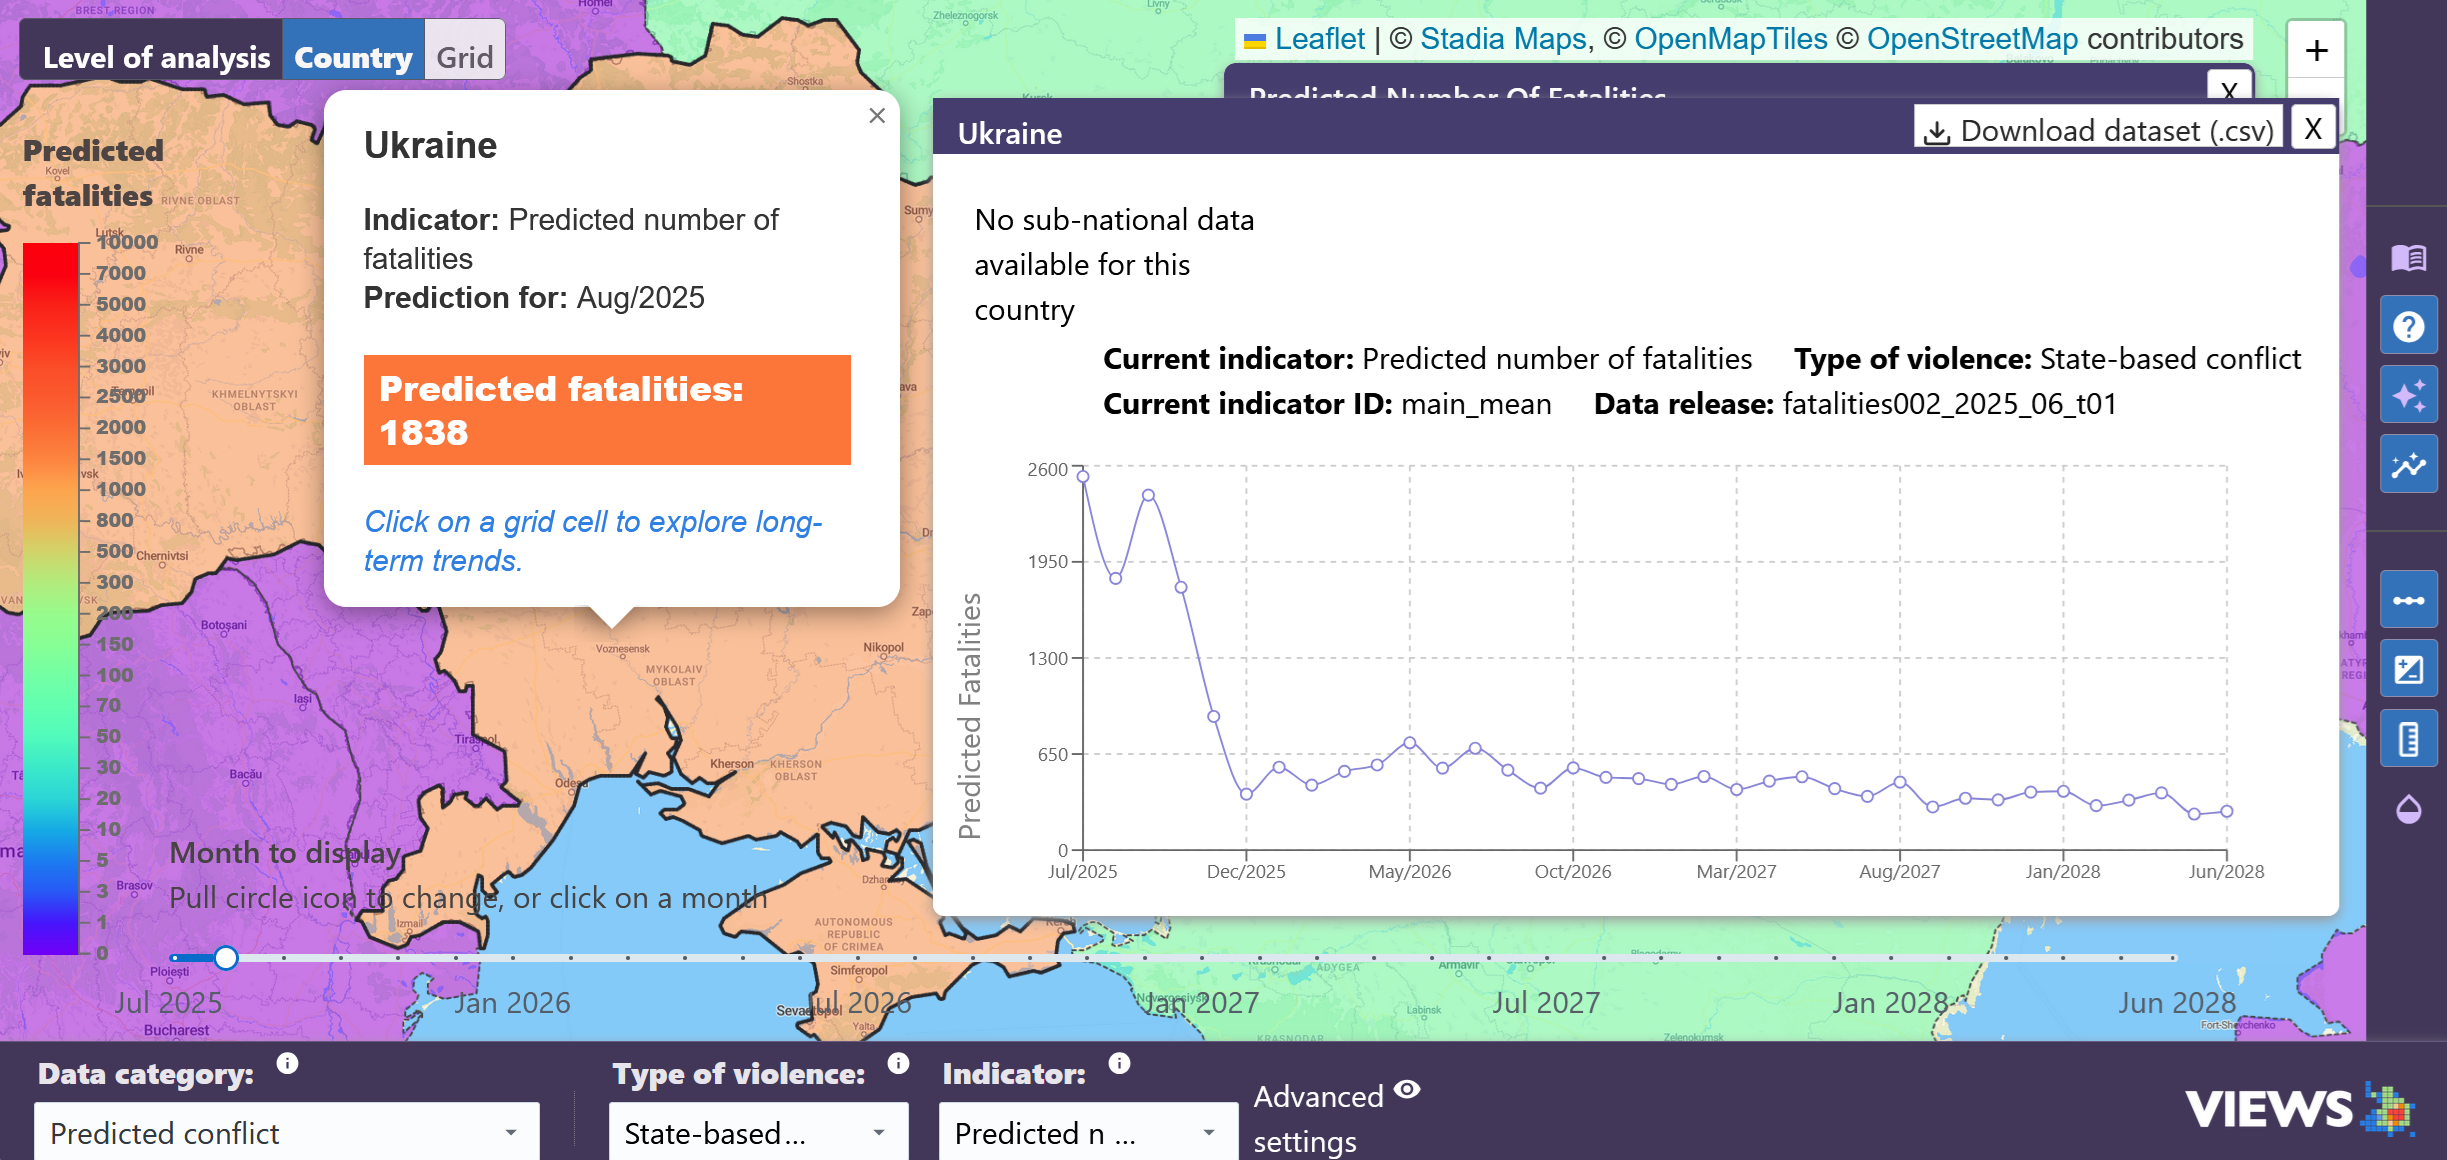Click the 'Current indicator ID: main_mean' text
The height and width of the screenshot is (1160, 2447).
[1327, 404]
